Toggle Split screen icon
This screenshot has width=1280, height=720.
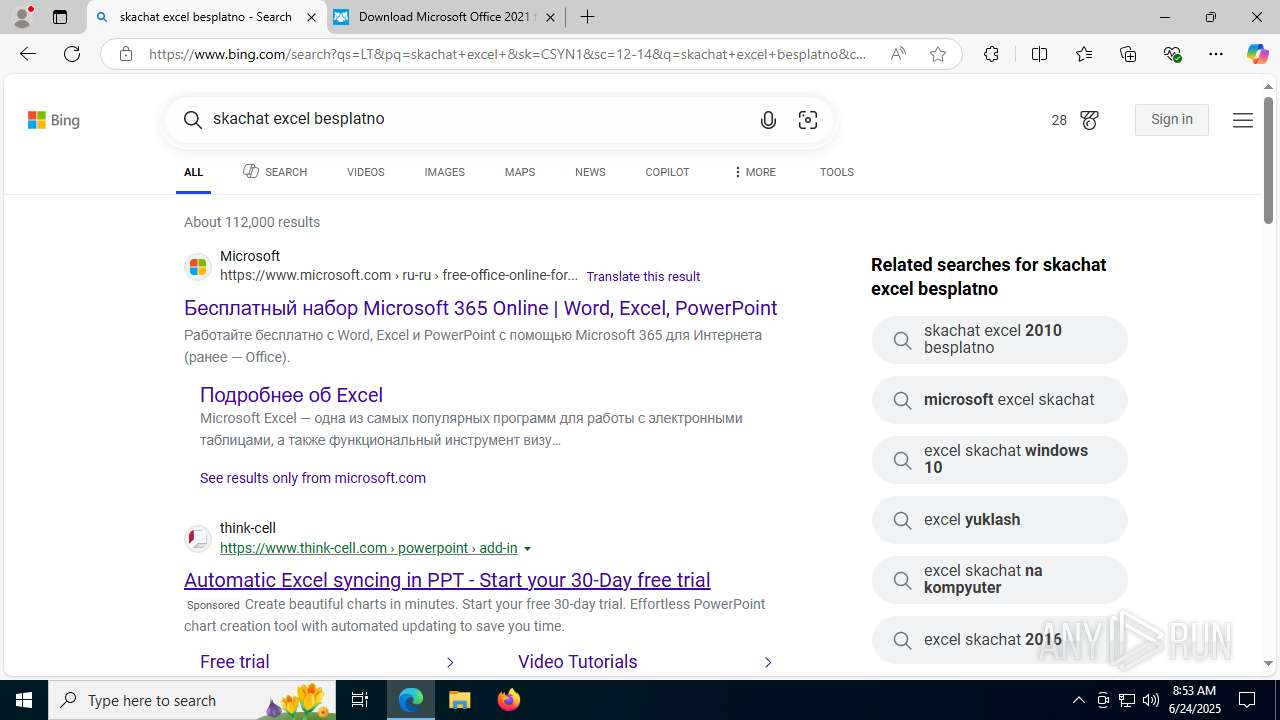(x=1039, y=54)
